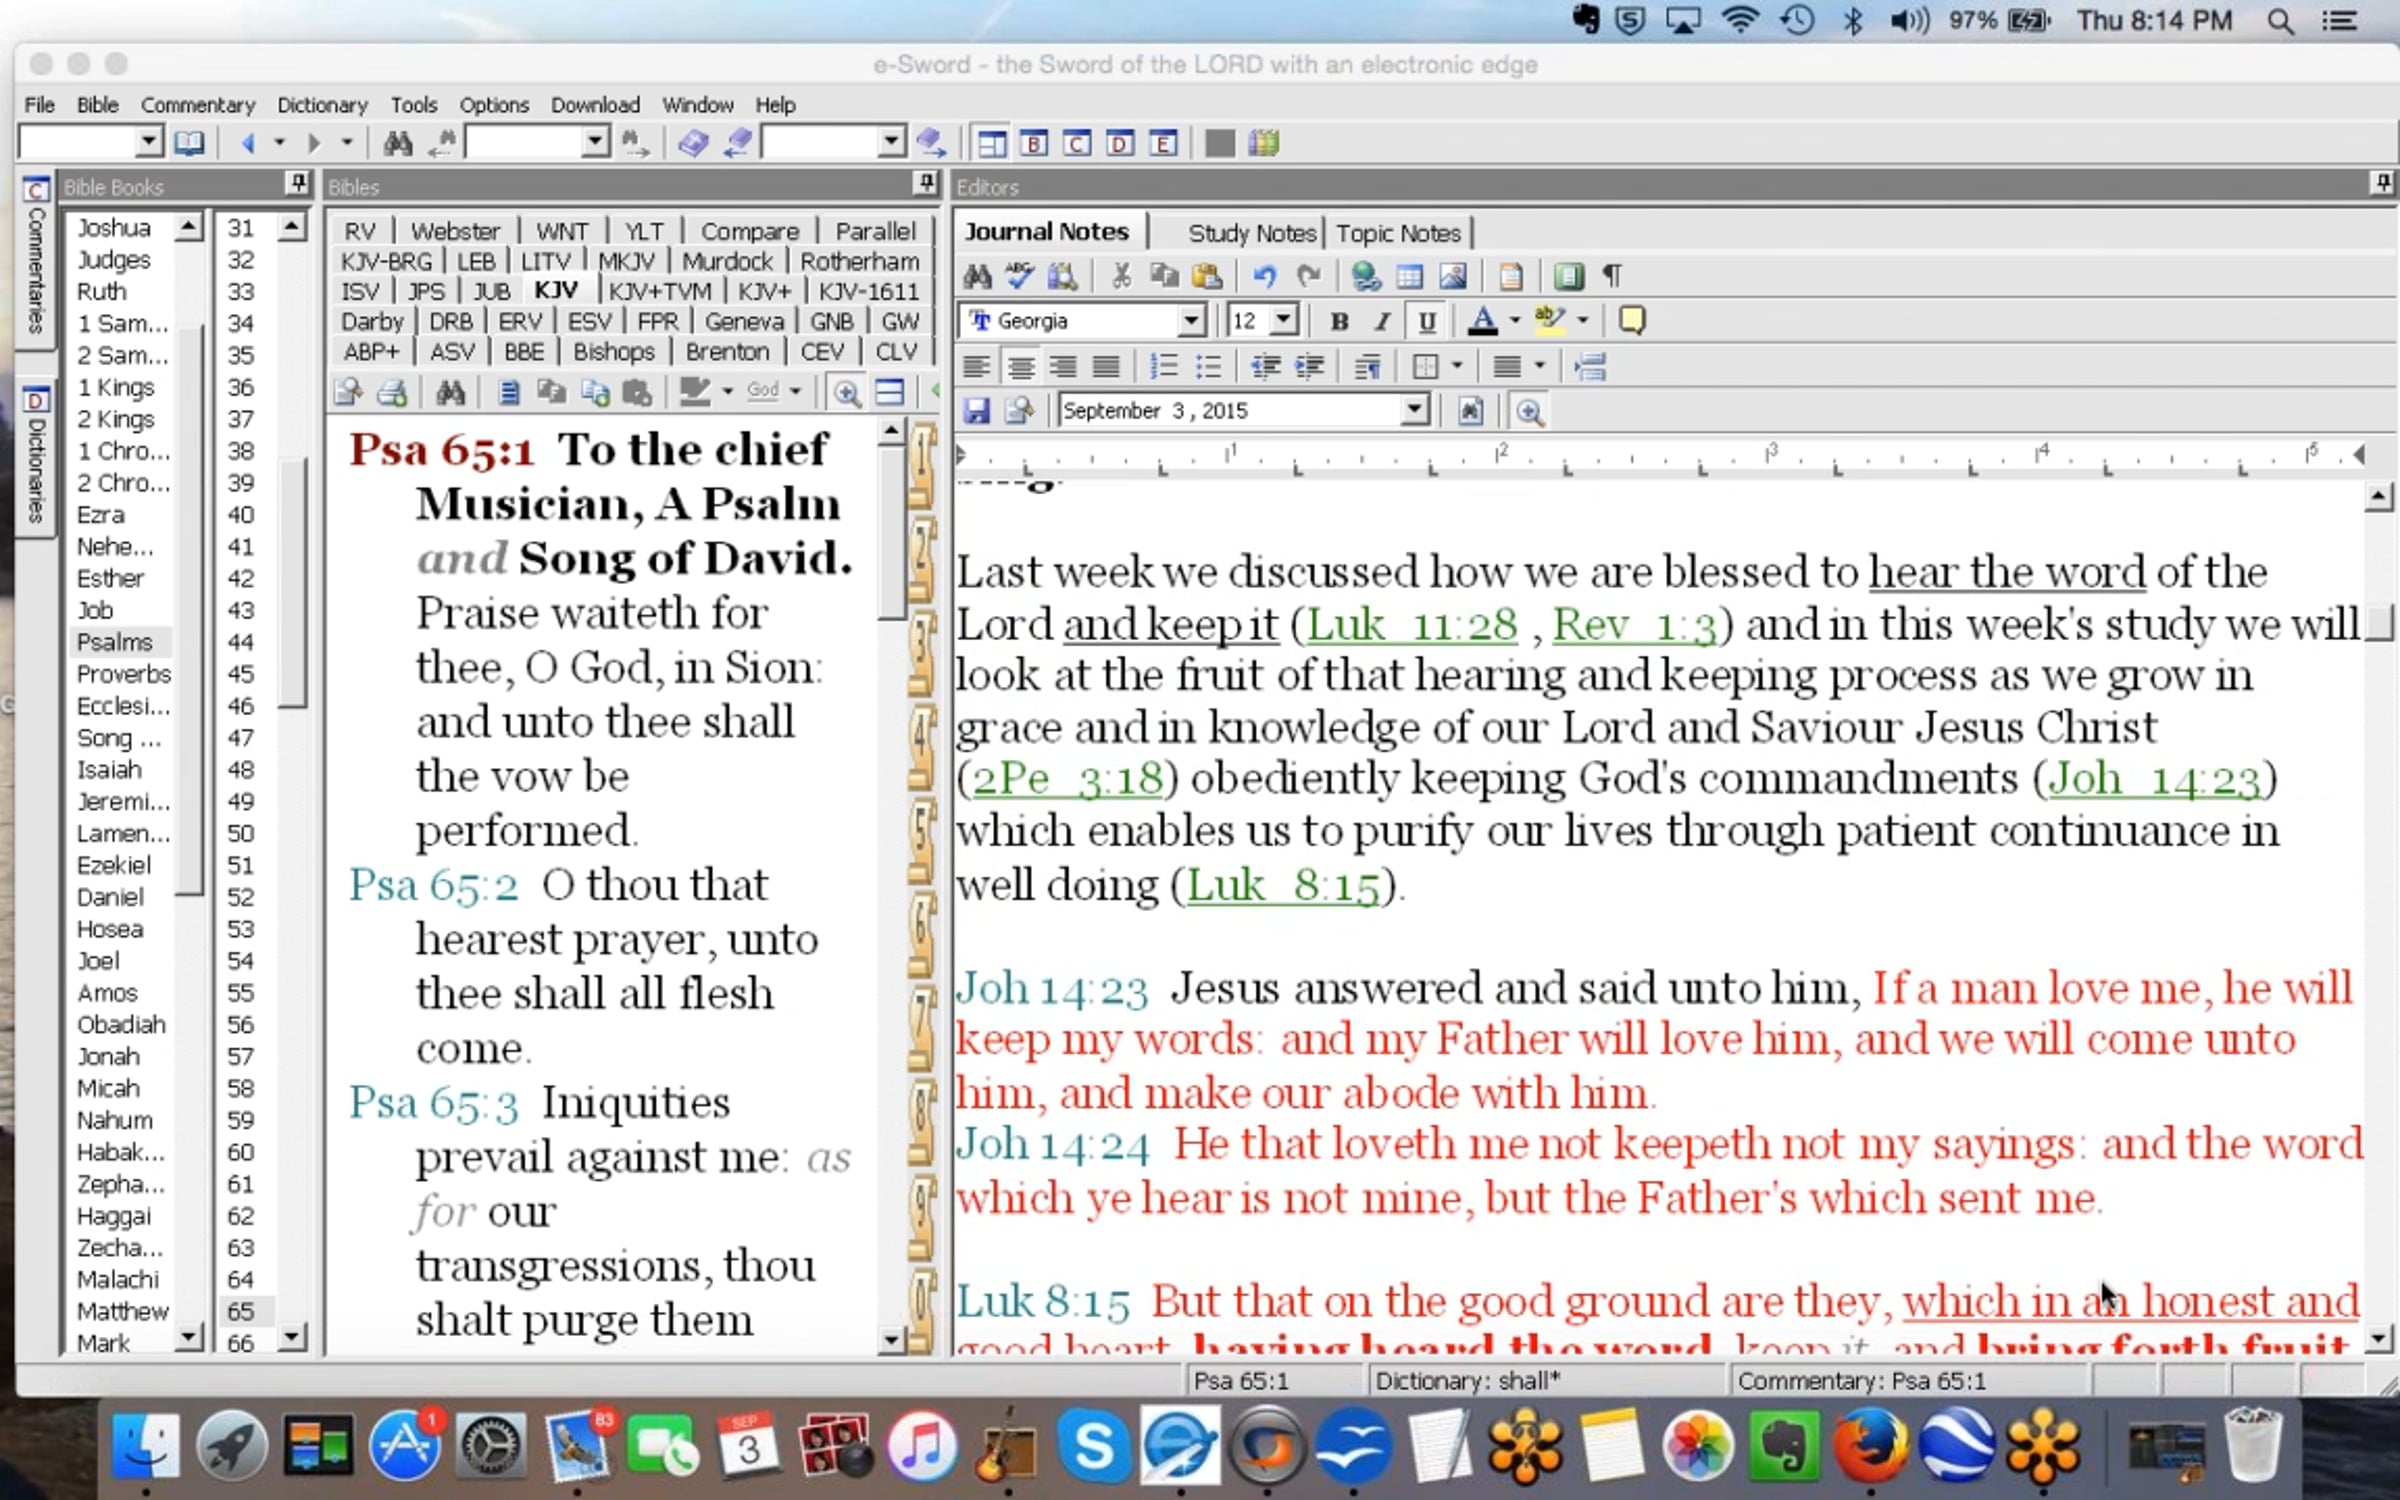Switch to the Study Notes tab
This screenshot has height=1500, width=2400.
click(1251, 233)
